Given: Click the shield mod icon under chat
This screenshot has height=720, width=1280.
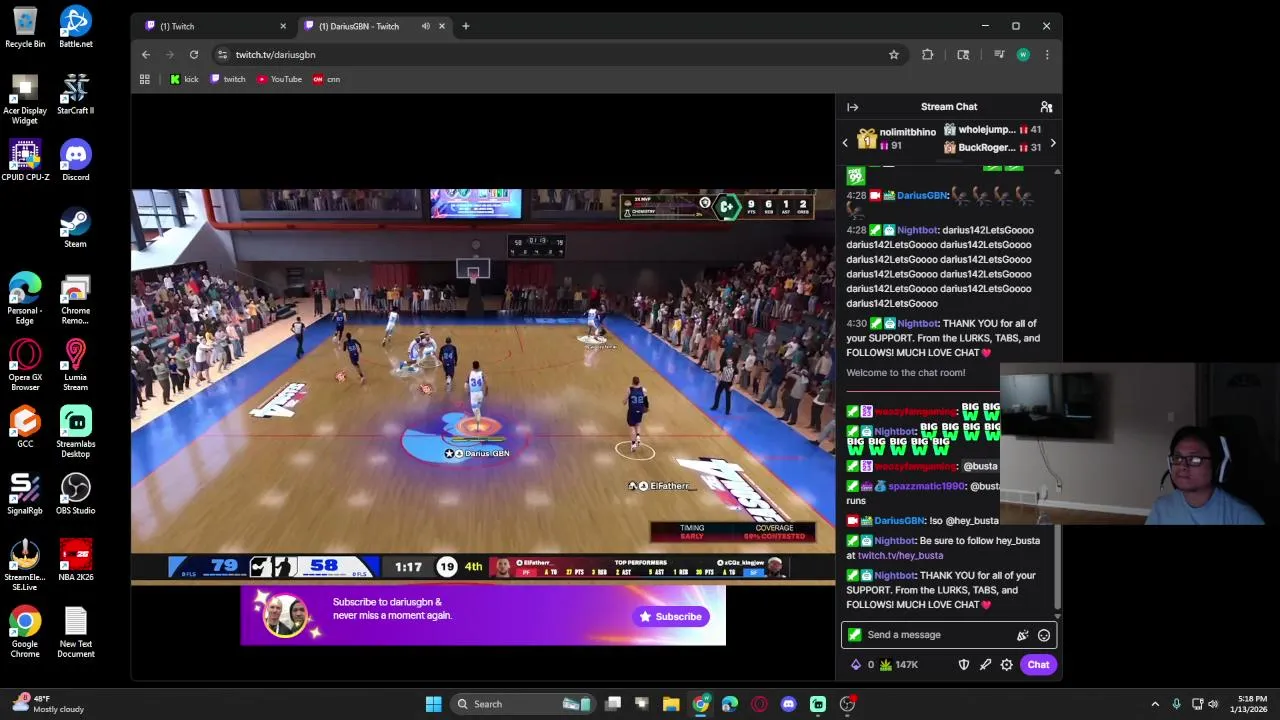Looking at the screenshot, I should (964, 665).
